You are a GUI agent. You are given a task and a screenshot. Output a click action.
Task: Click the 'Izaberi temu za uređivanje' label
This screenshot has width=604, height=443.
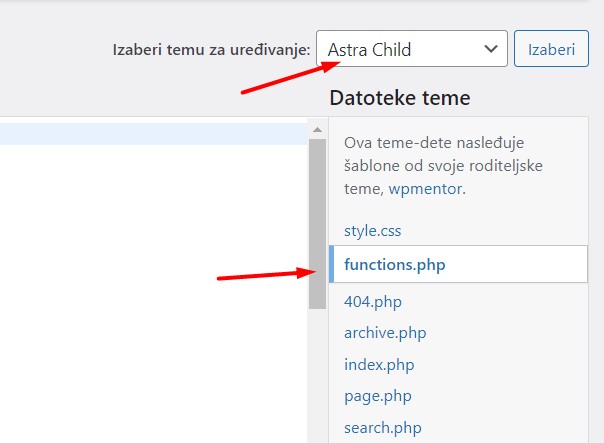(x=211, y=50)
